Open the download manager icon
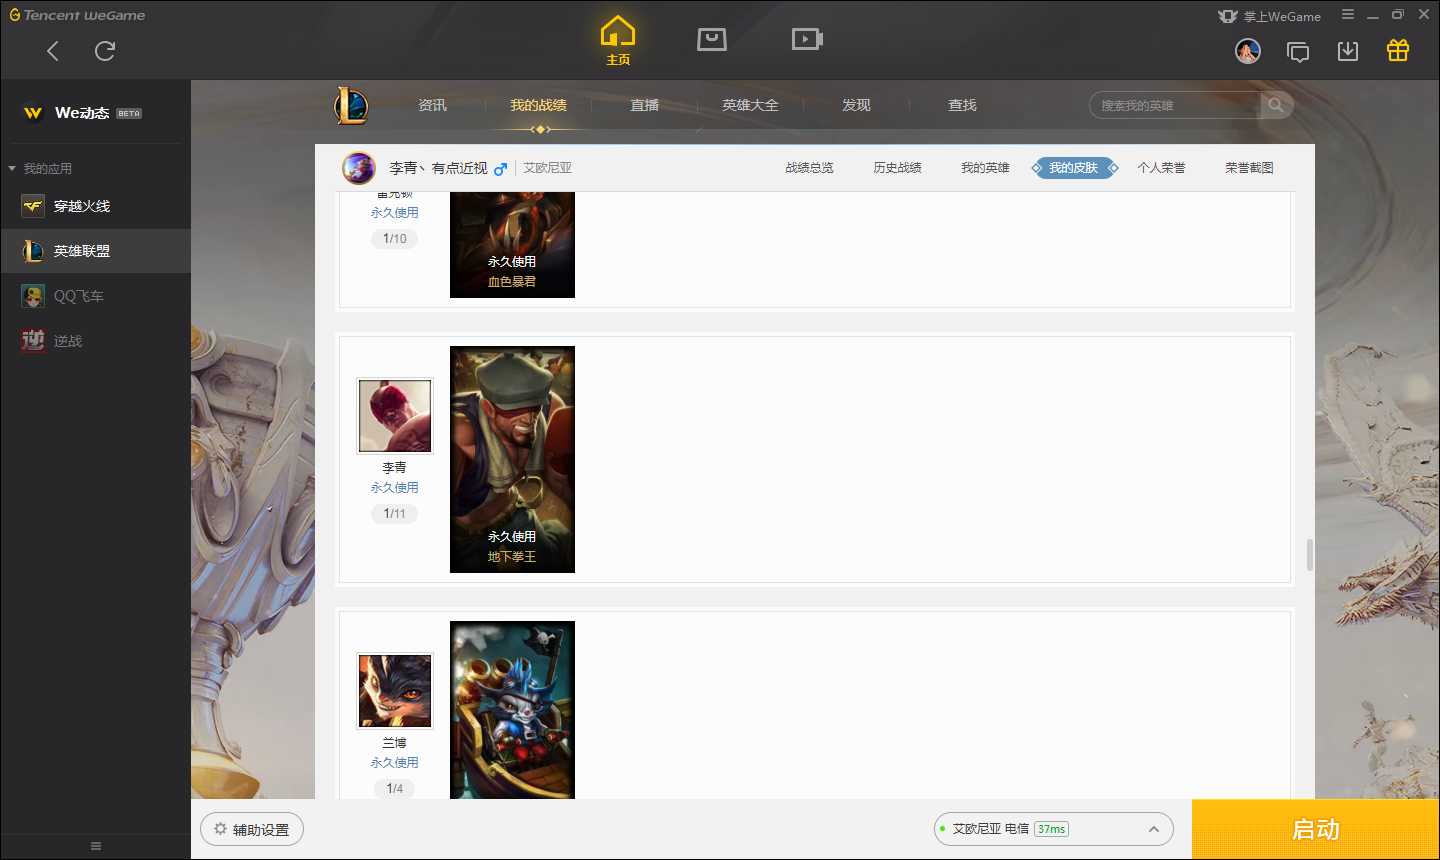Screen dimensions: 1440x860 [1348, 51]
